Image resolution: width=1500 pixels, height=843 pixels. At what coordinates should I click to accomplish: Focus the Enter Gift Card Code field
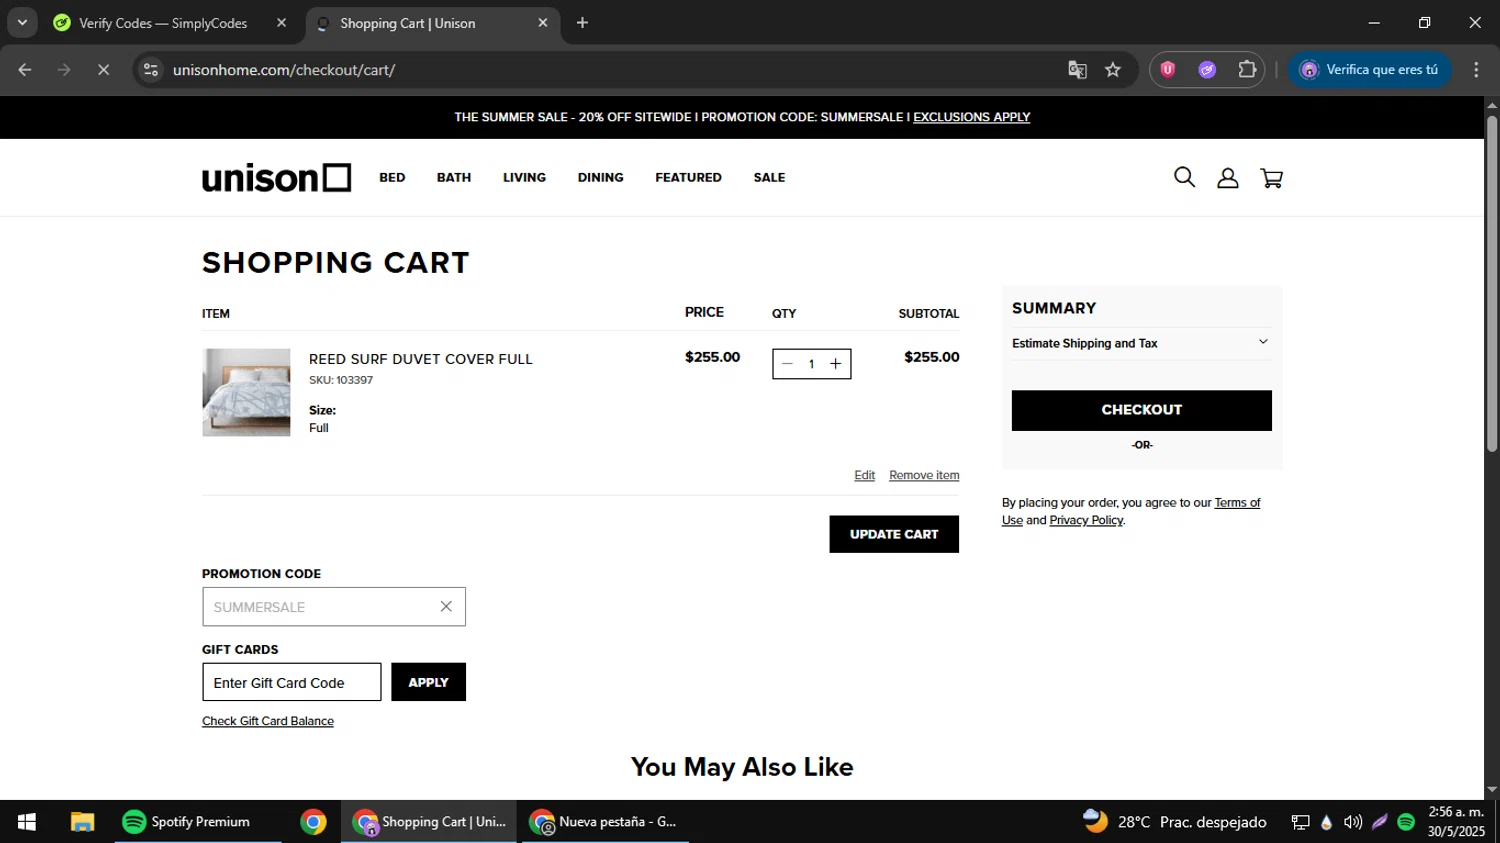pos(291,682)
